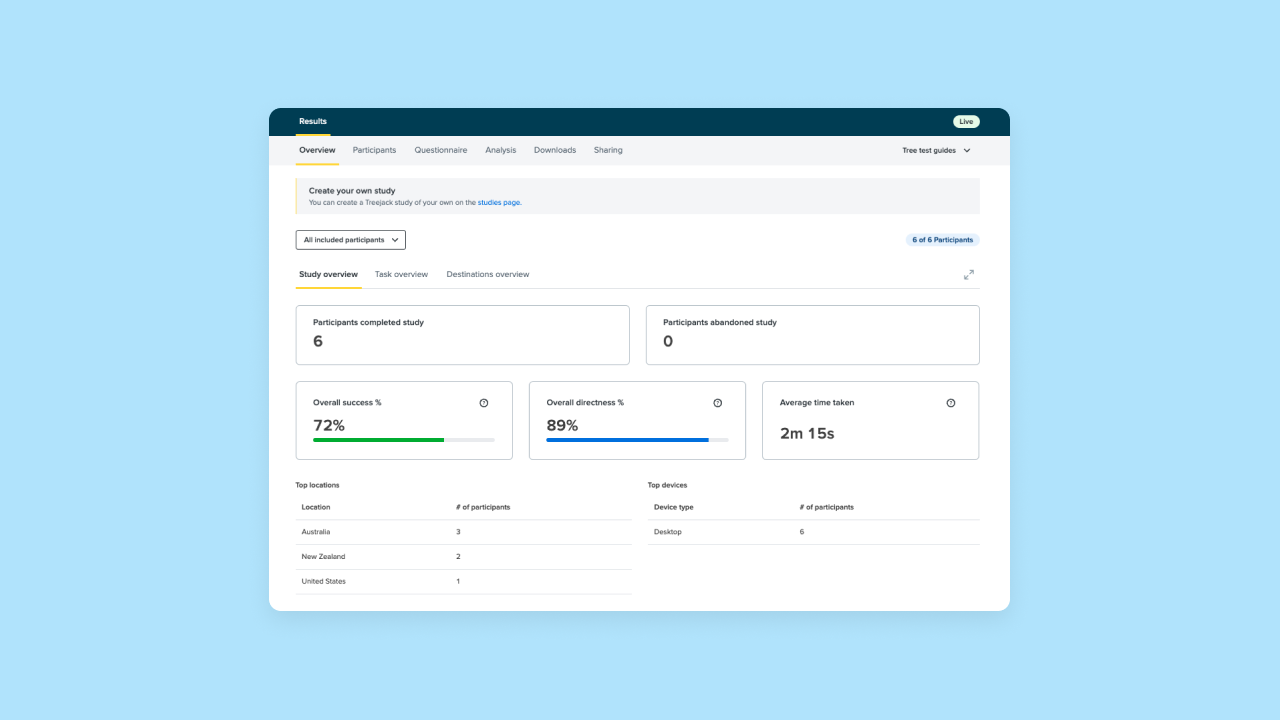Screen dimensions: 1280x720
Task: Click the Live status badge
Action: (966, 121)
